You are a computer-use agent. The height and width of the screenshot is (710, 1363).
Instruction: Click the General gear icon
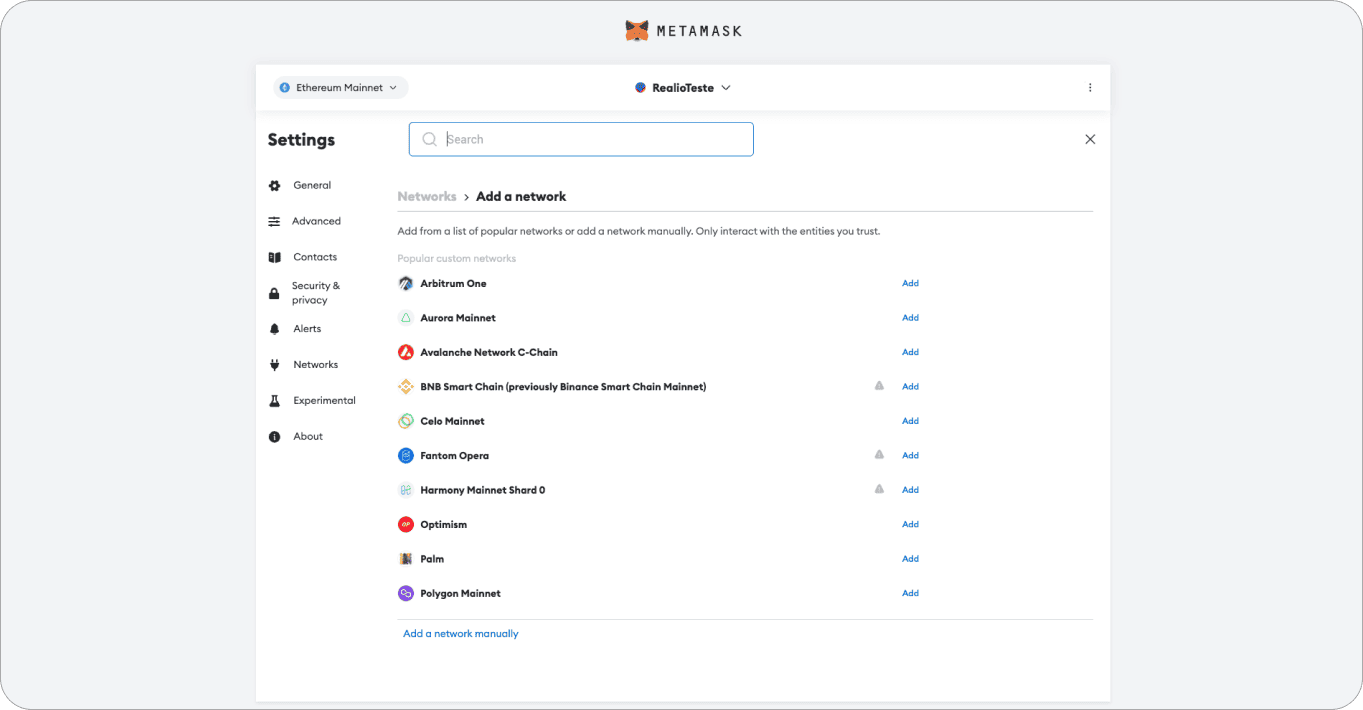click(275, 186)
